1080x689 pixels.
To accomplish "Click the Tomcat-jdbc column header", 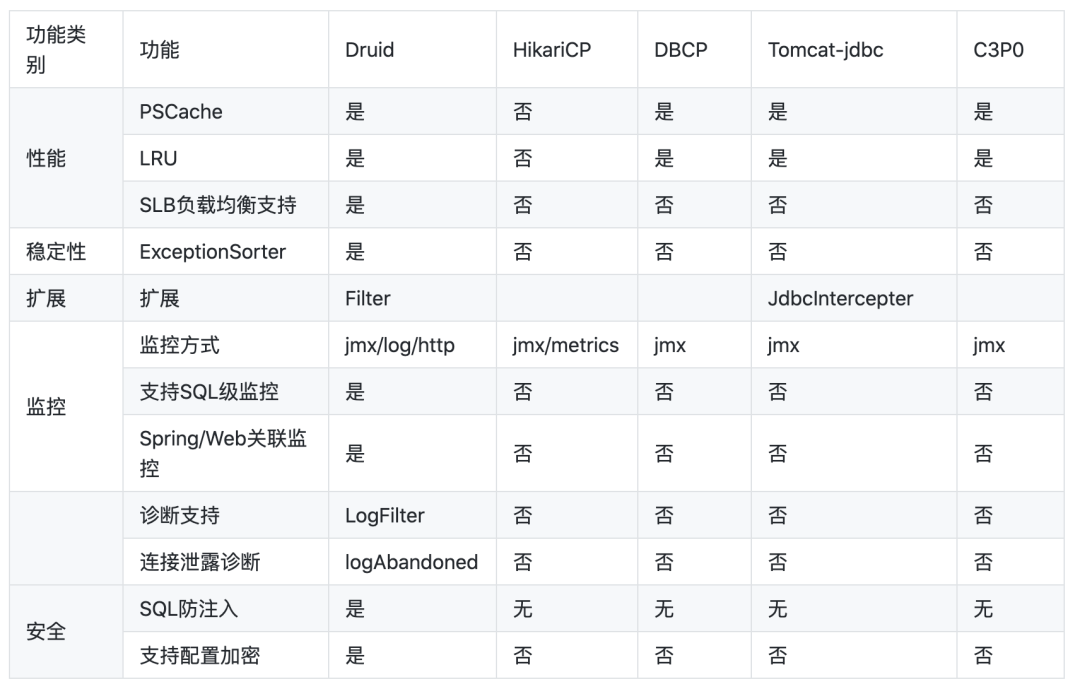I will pos(825,50).
